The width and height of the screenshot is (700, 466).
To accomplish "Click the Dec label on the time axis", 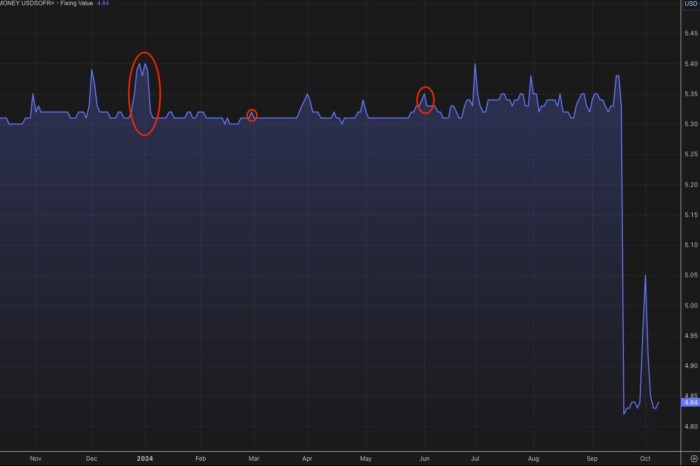I will pyautogui.click(x=91, y=456).
